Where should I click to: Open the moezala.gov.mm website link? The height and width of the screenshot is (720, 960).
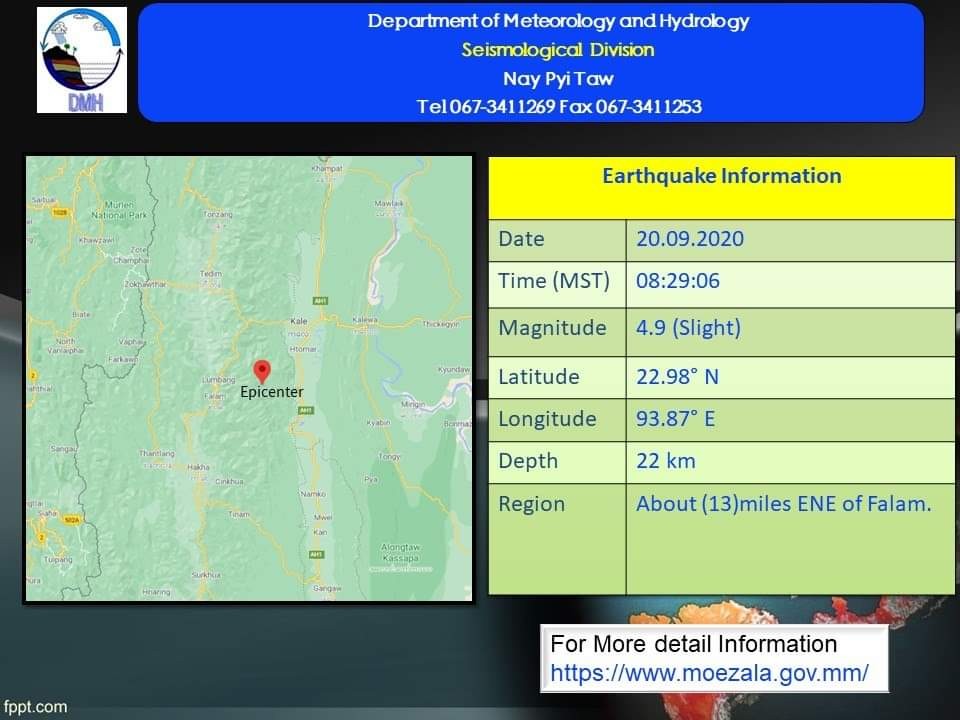tap(709, 673)
